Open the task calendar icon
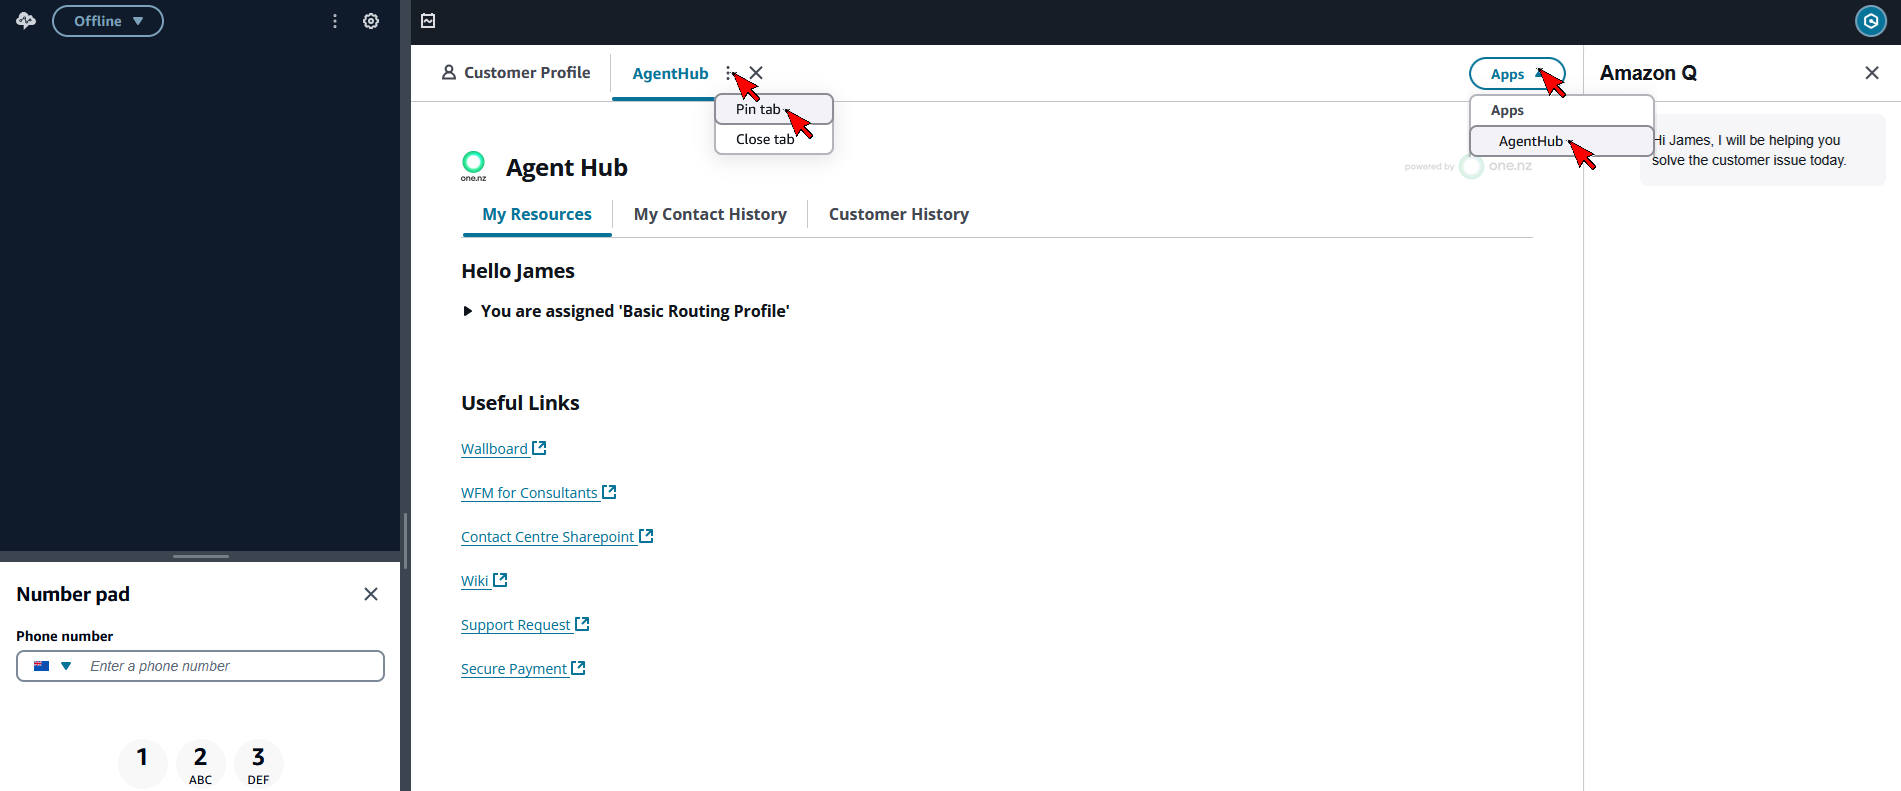 coord(428,21)
